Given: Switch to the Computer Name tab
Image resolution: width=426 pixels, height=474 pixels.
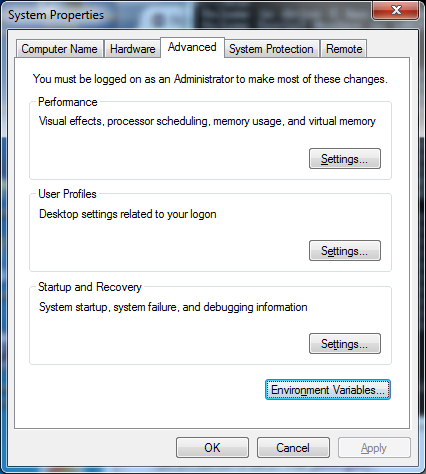Looking at the screenshot, I should pos(59,49).
